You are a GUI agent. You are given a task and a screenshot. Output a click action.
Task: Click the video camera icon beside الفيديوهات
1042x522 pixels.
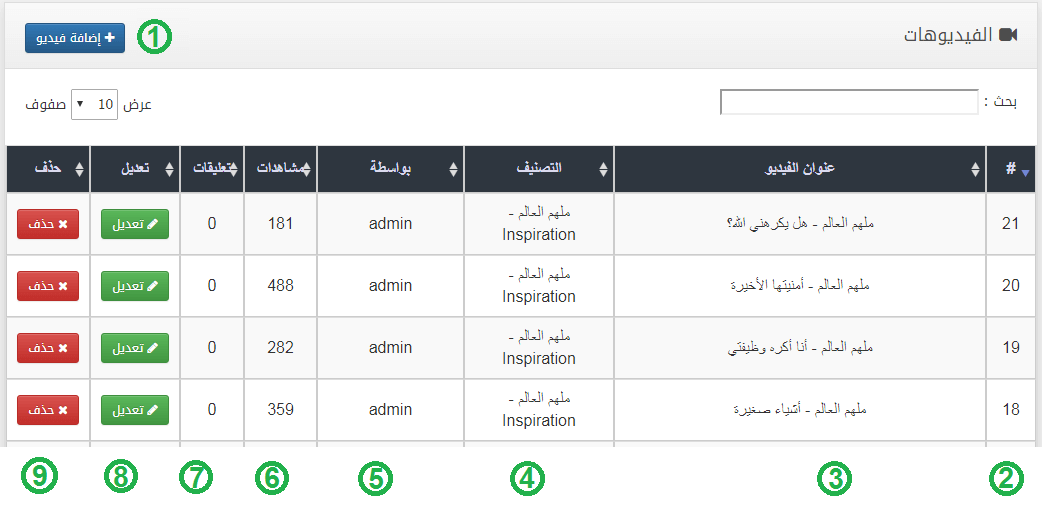click(1009, 35)
